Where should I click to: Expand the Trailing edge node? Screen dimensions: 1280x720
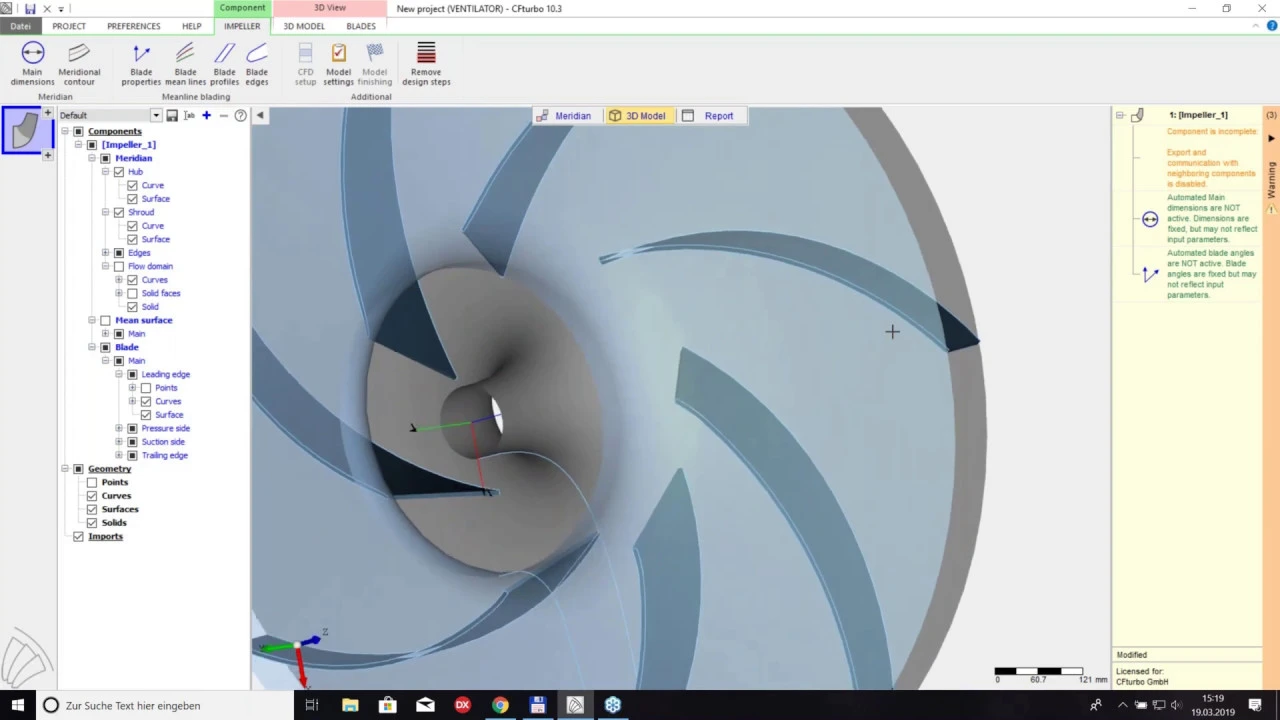(119, 455)
